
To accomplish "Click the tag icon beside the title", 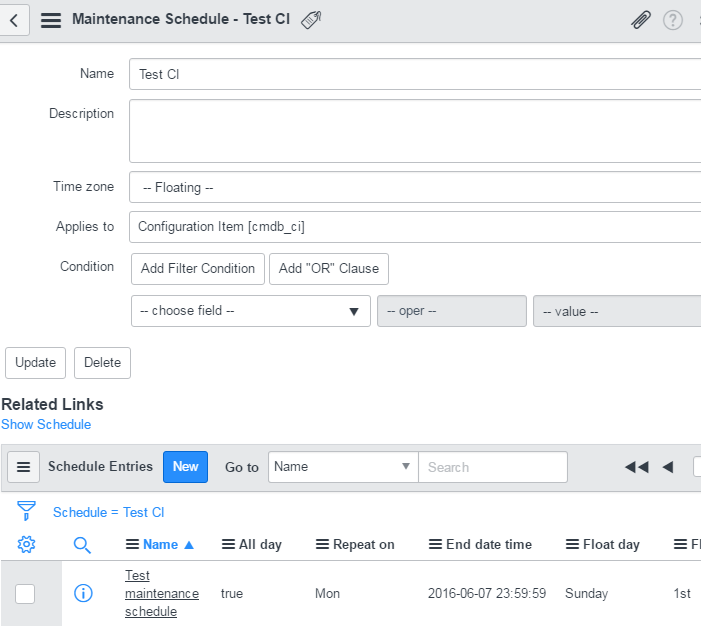I will (x=311, y=20).
